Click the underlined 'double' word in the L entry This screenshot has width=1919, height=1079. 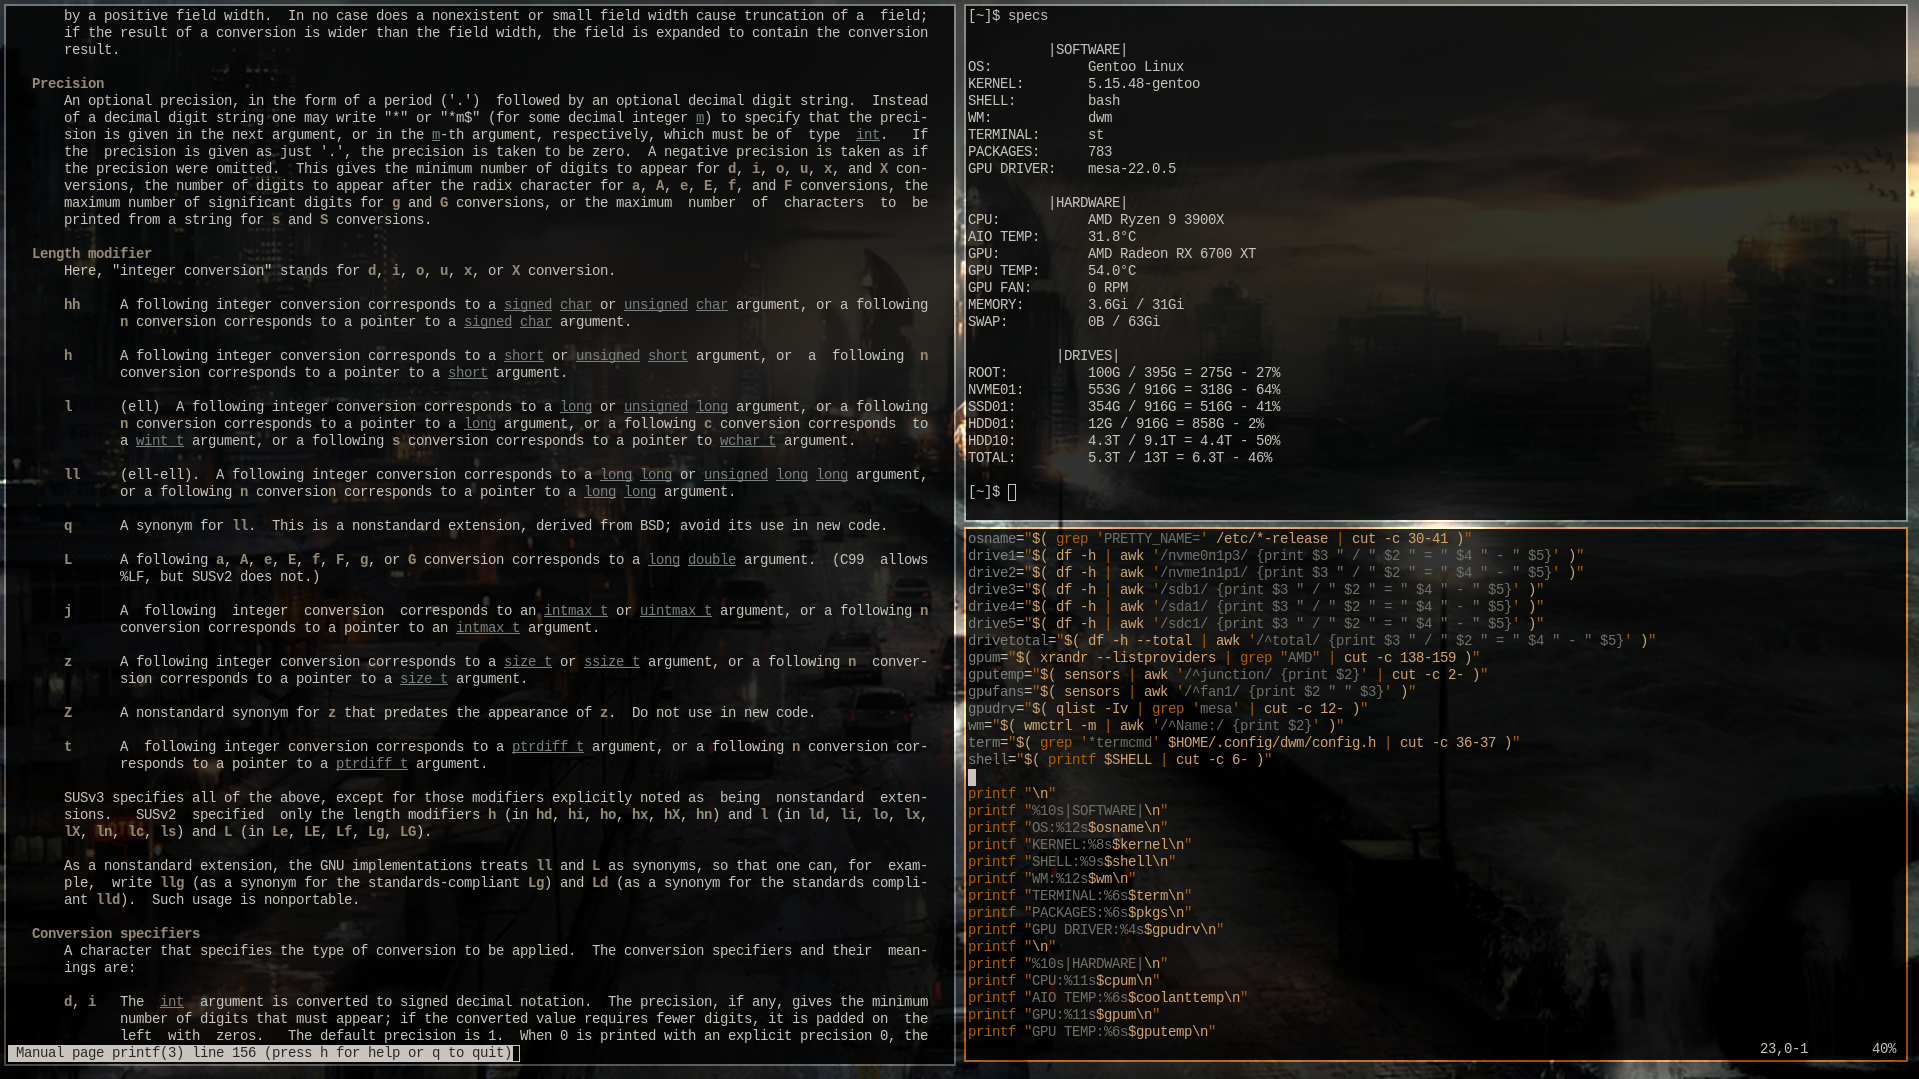click(x=712, y=560)
